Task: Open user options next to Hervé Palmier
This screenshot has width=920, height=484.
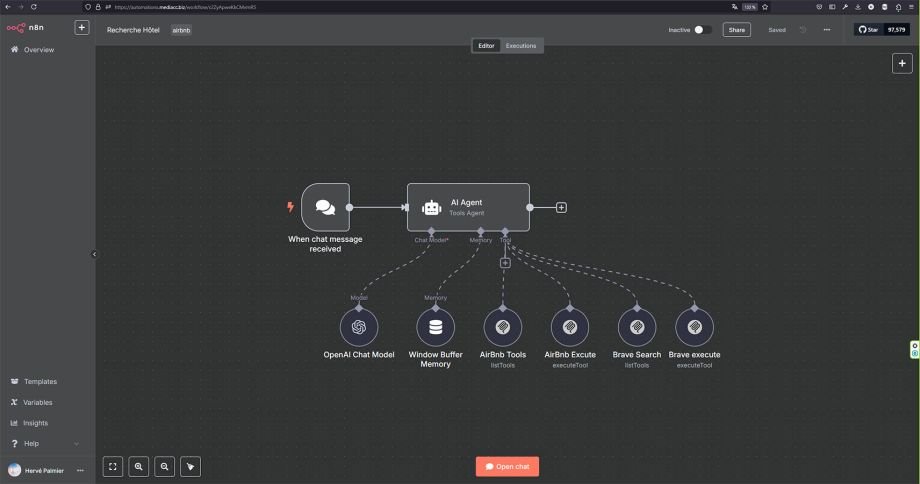Action: (80, 471)
